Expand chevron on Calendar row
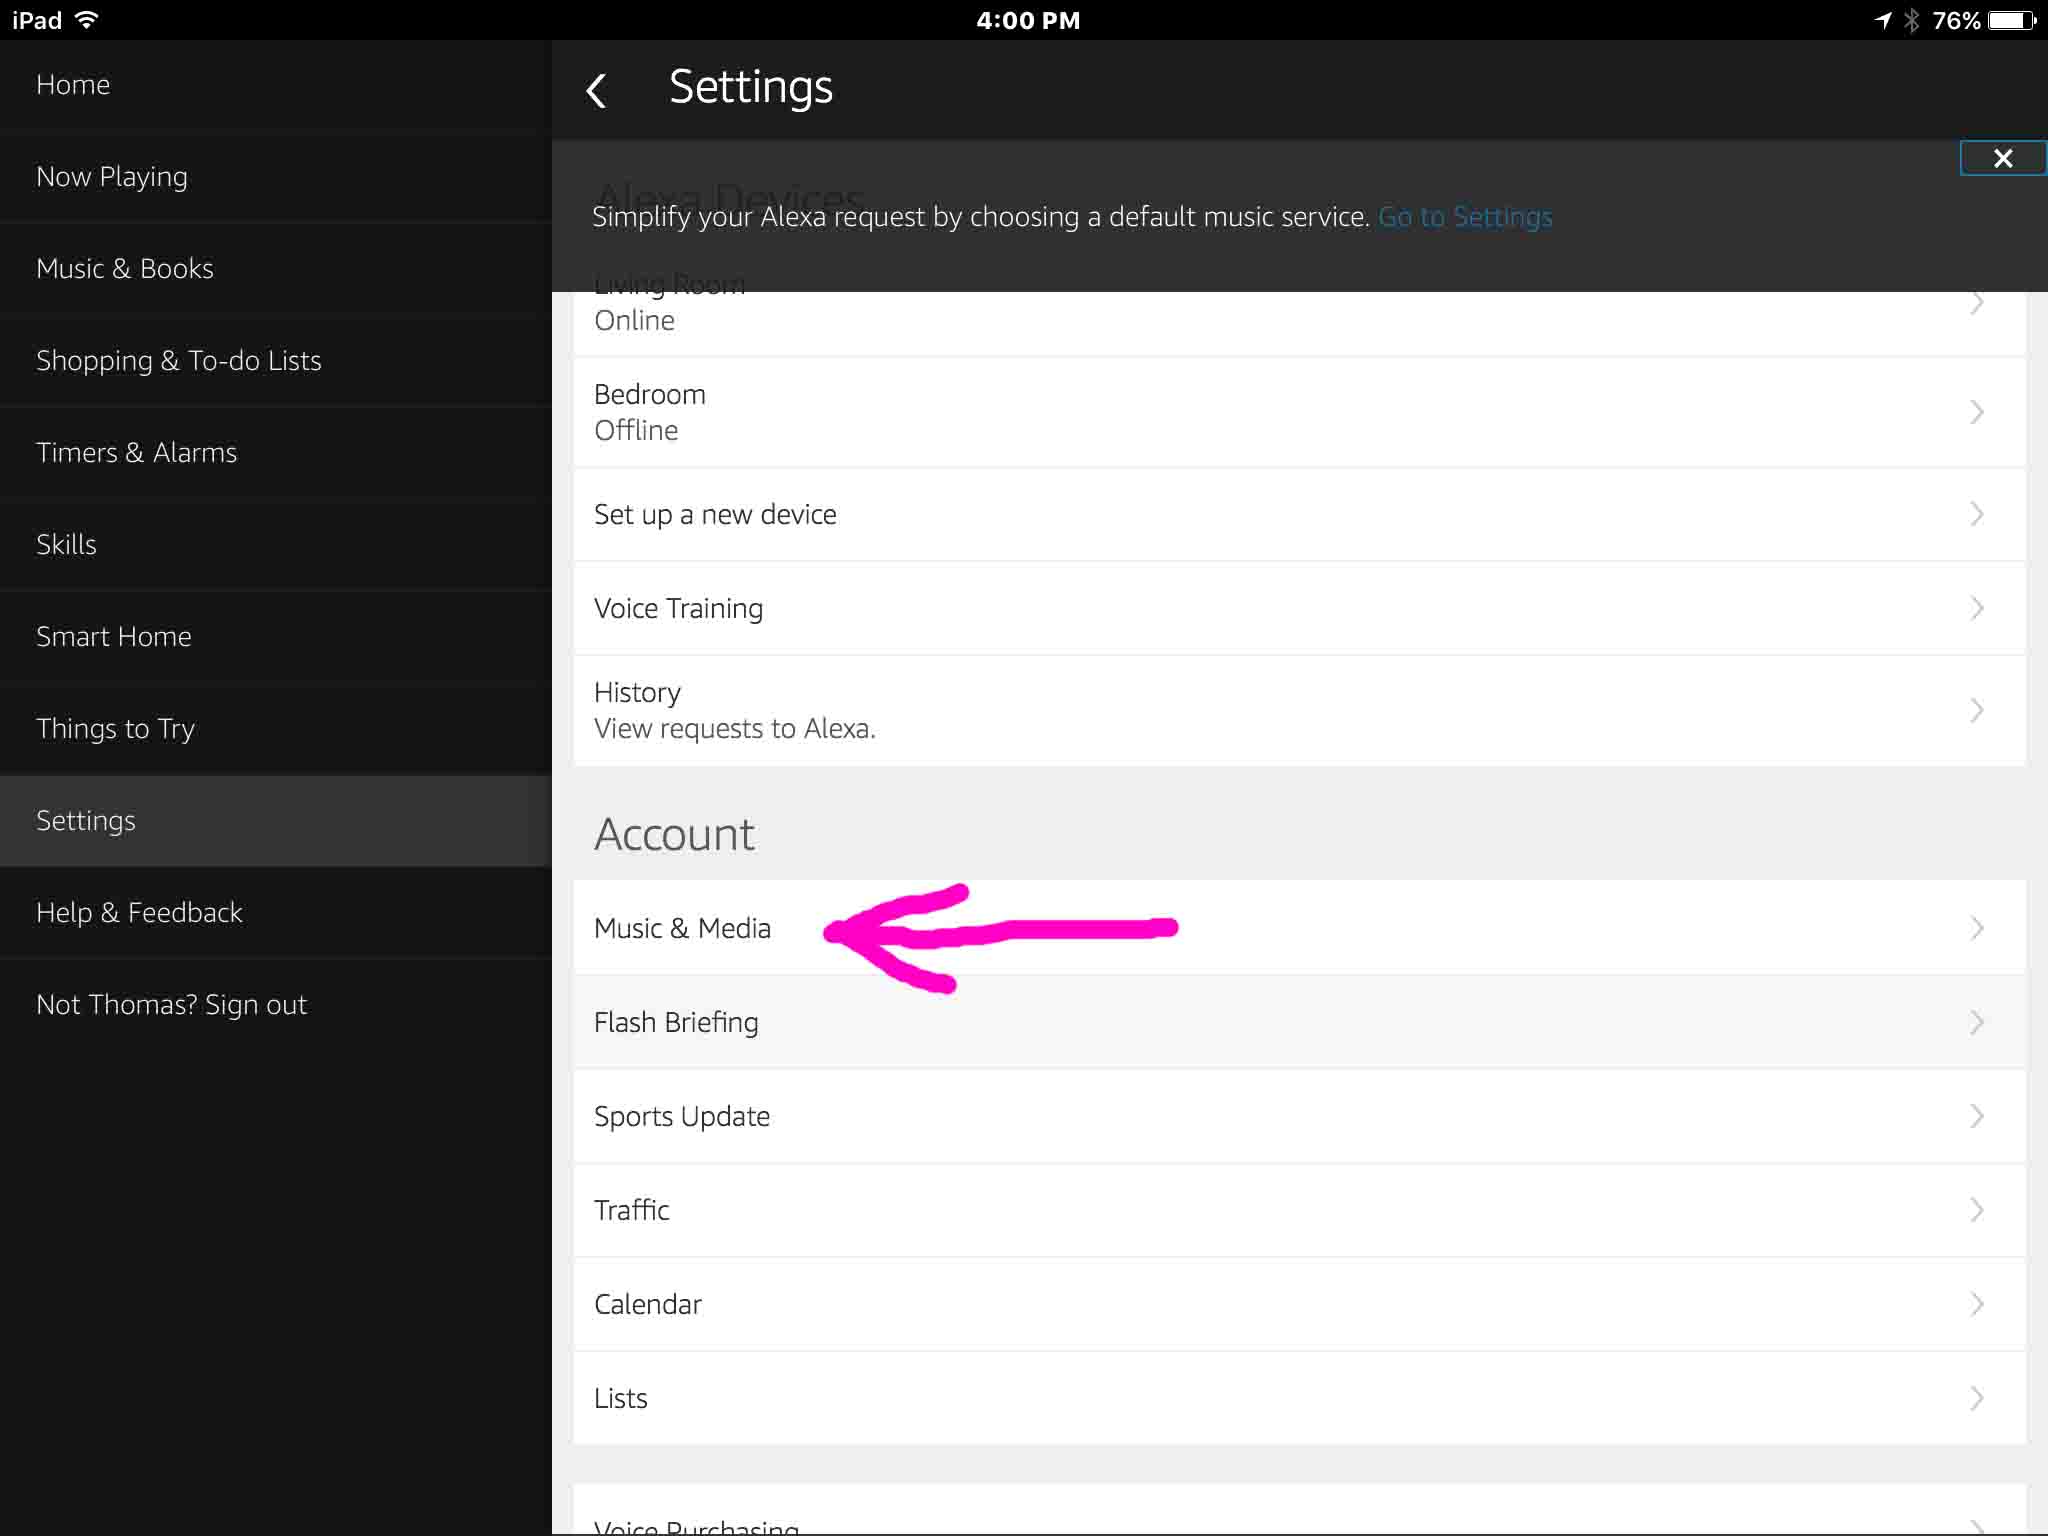The width and height of the screenshot is (2048, 1536). click(1977, 1304)
